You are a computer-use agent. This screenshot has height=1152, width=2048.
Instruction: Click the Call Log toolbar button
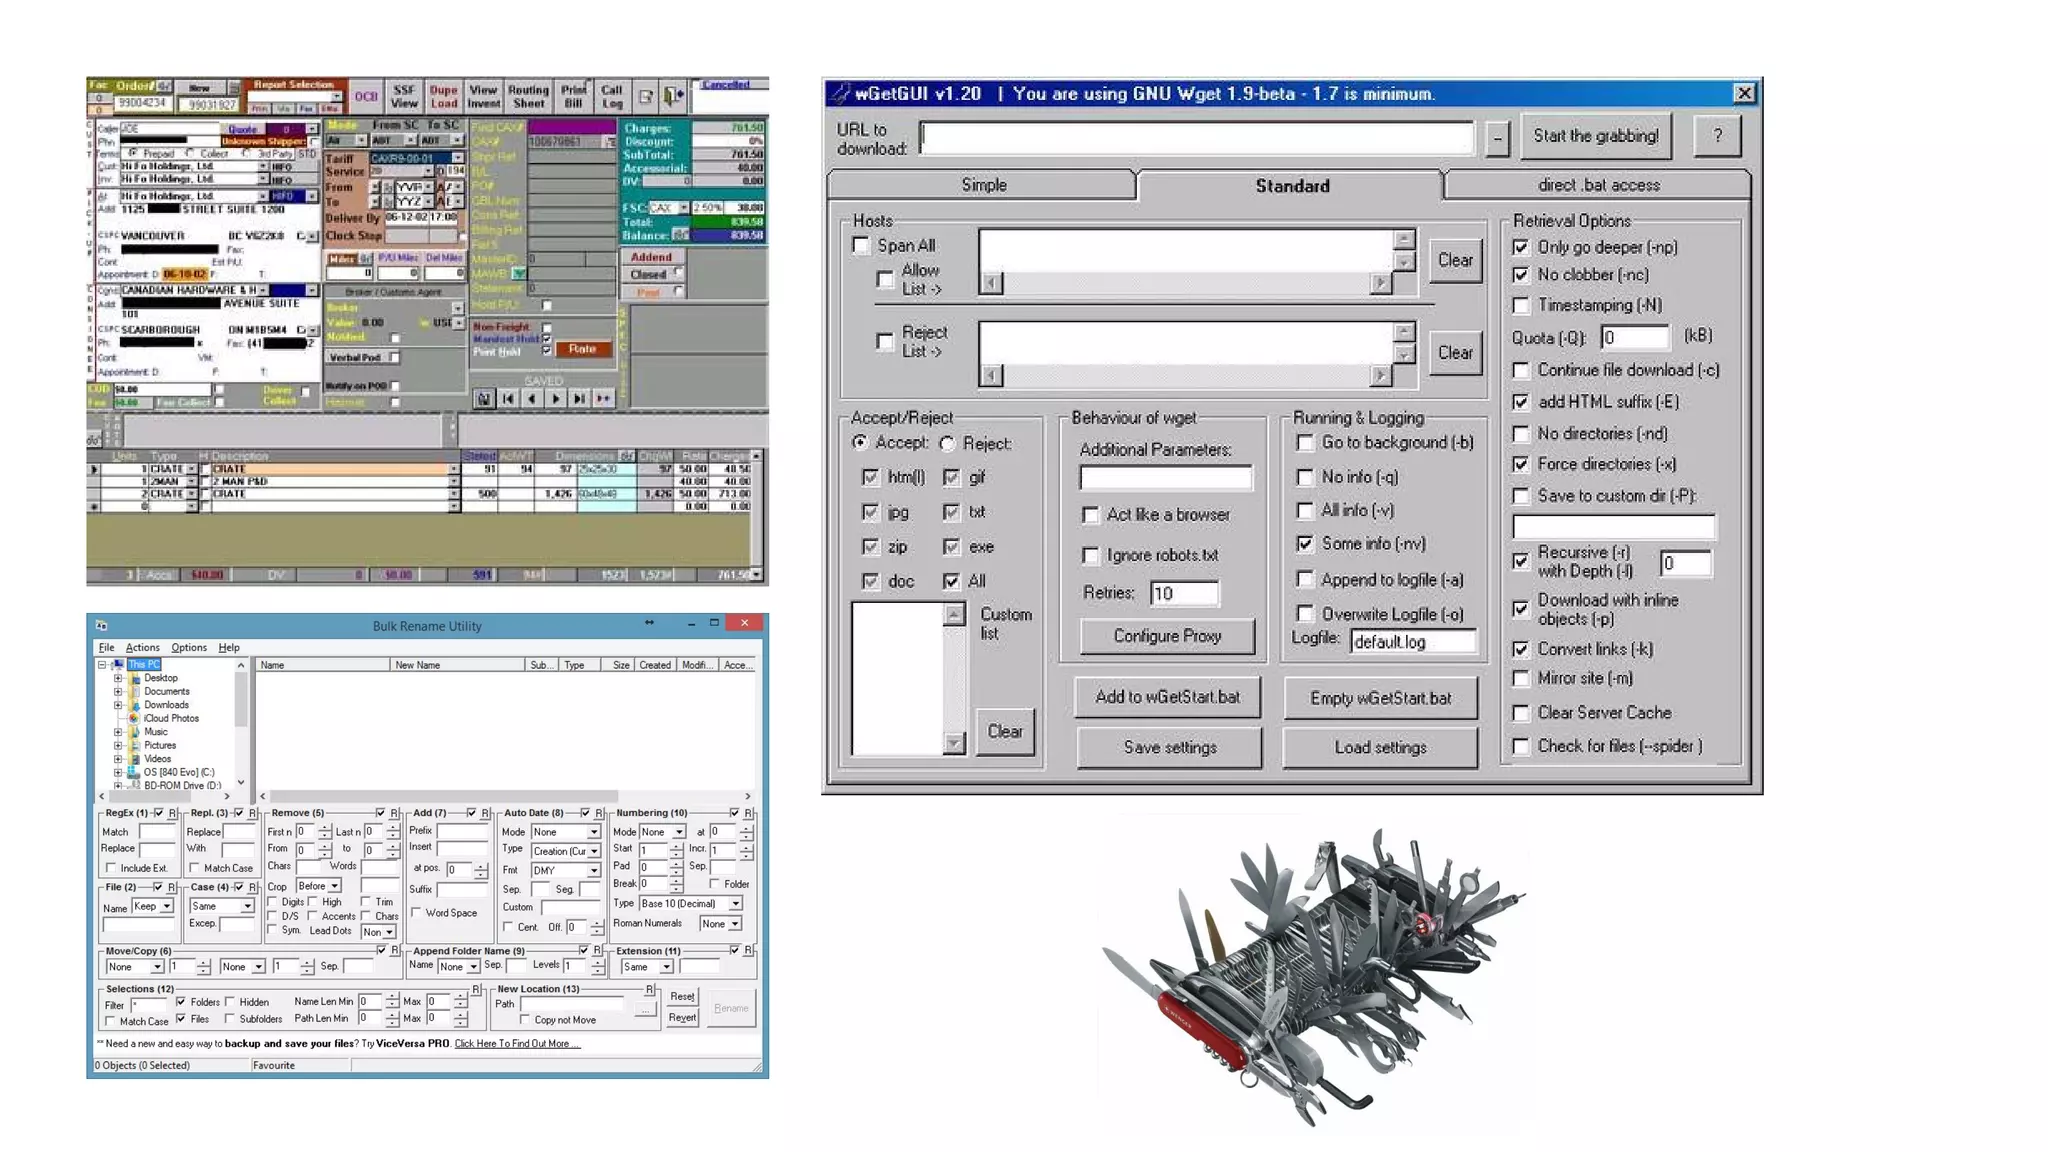(611, 96)
